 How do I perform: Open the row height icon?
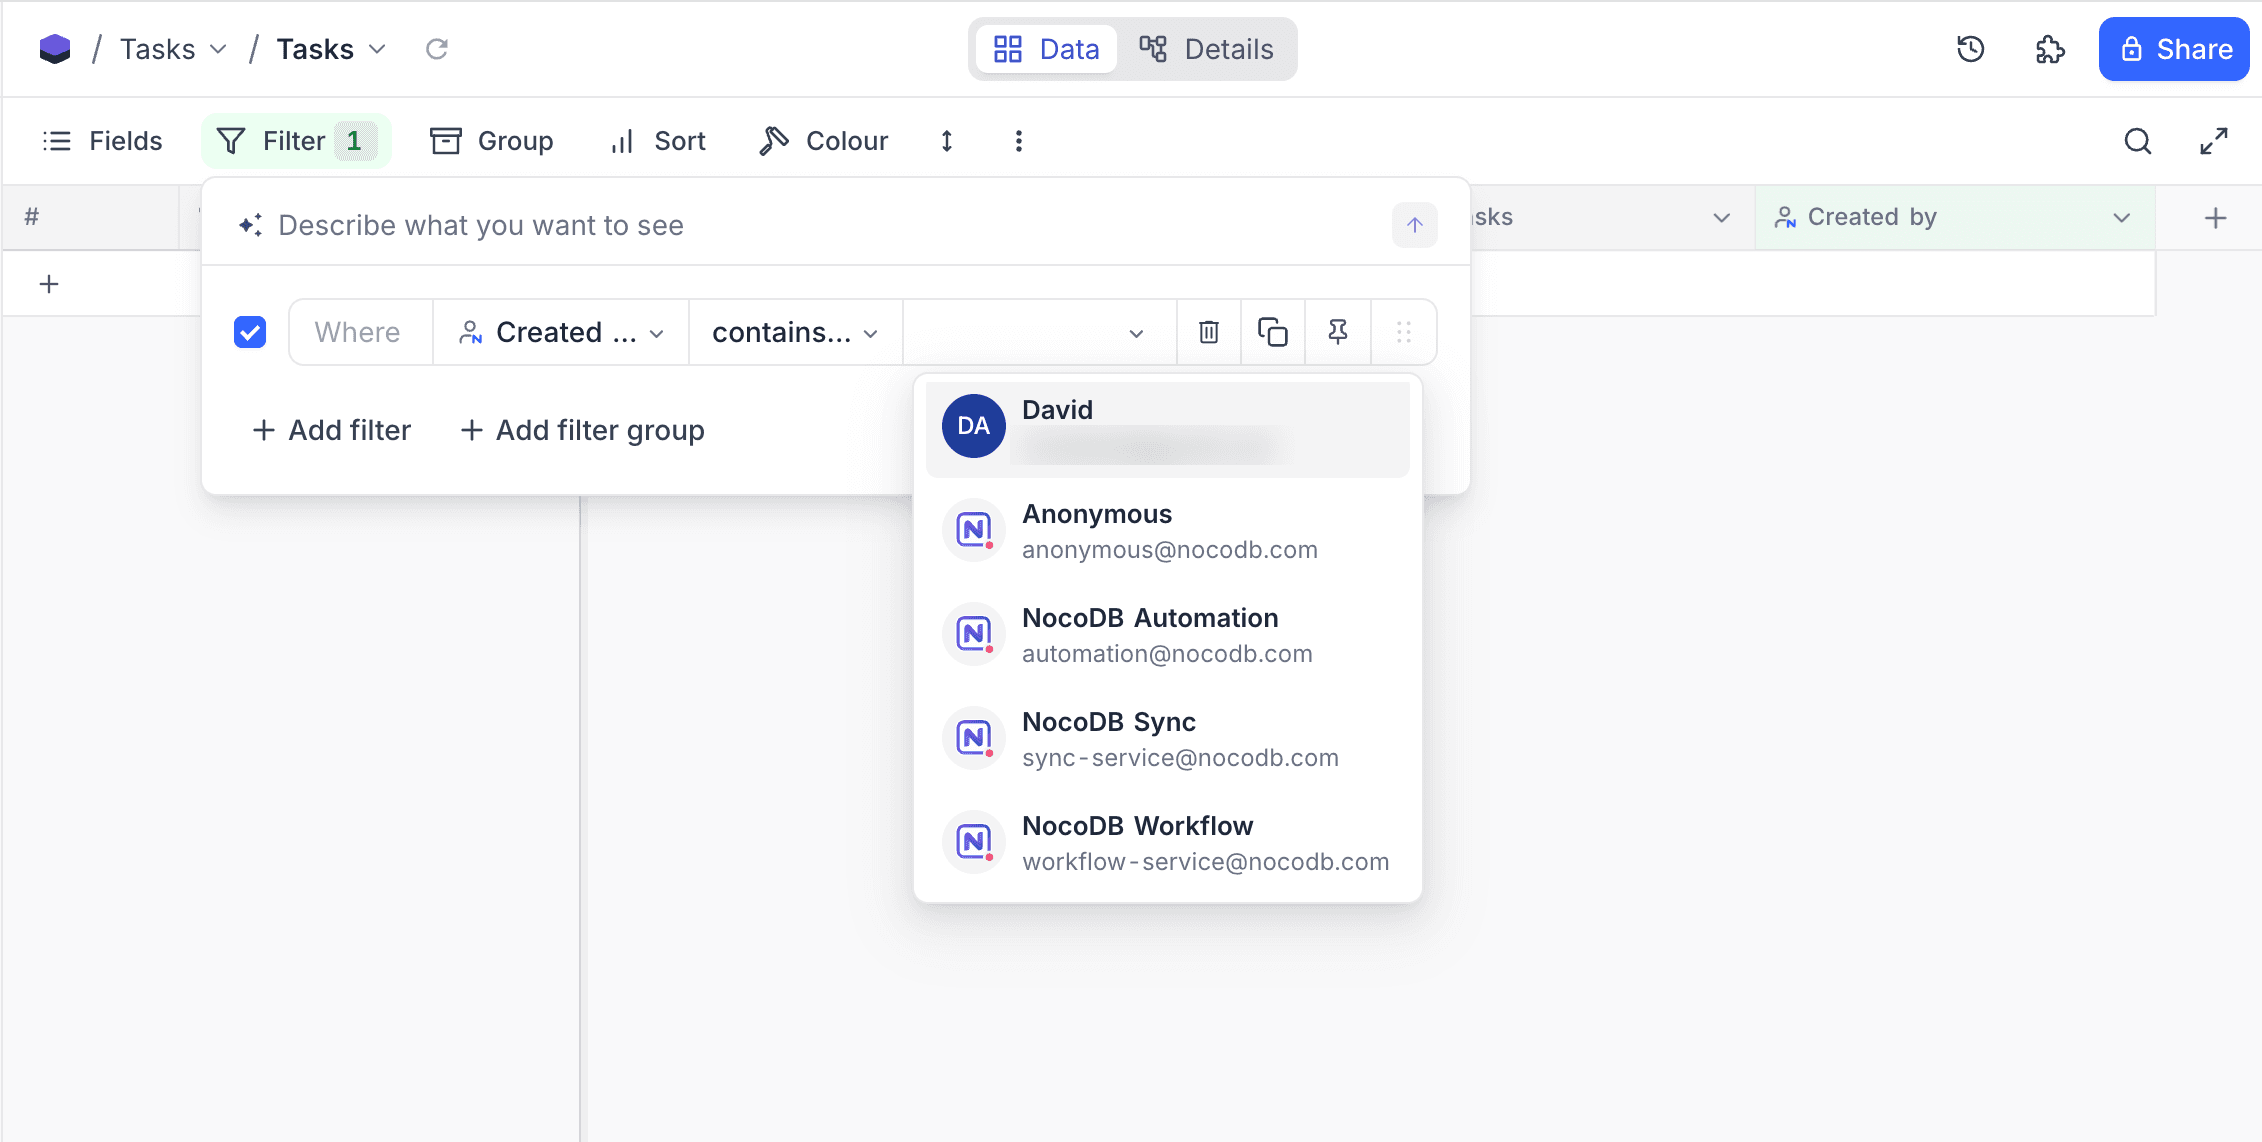click(x=947, y=141)
